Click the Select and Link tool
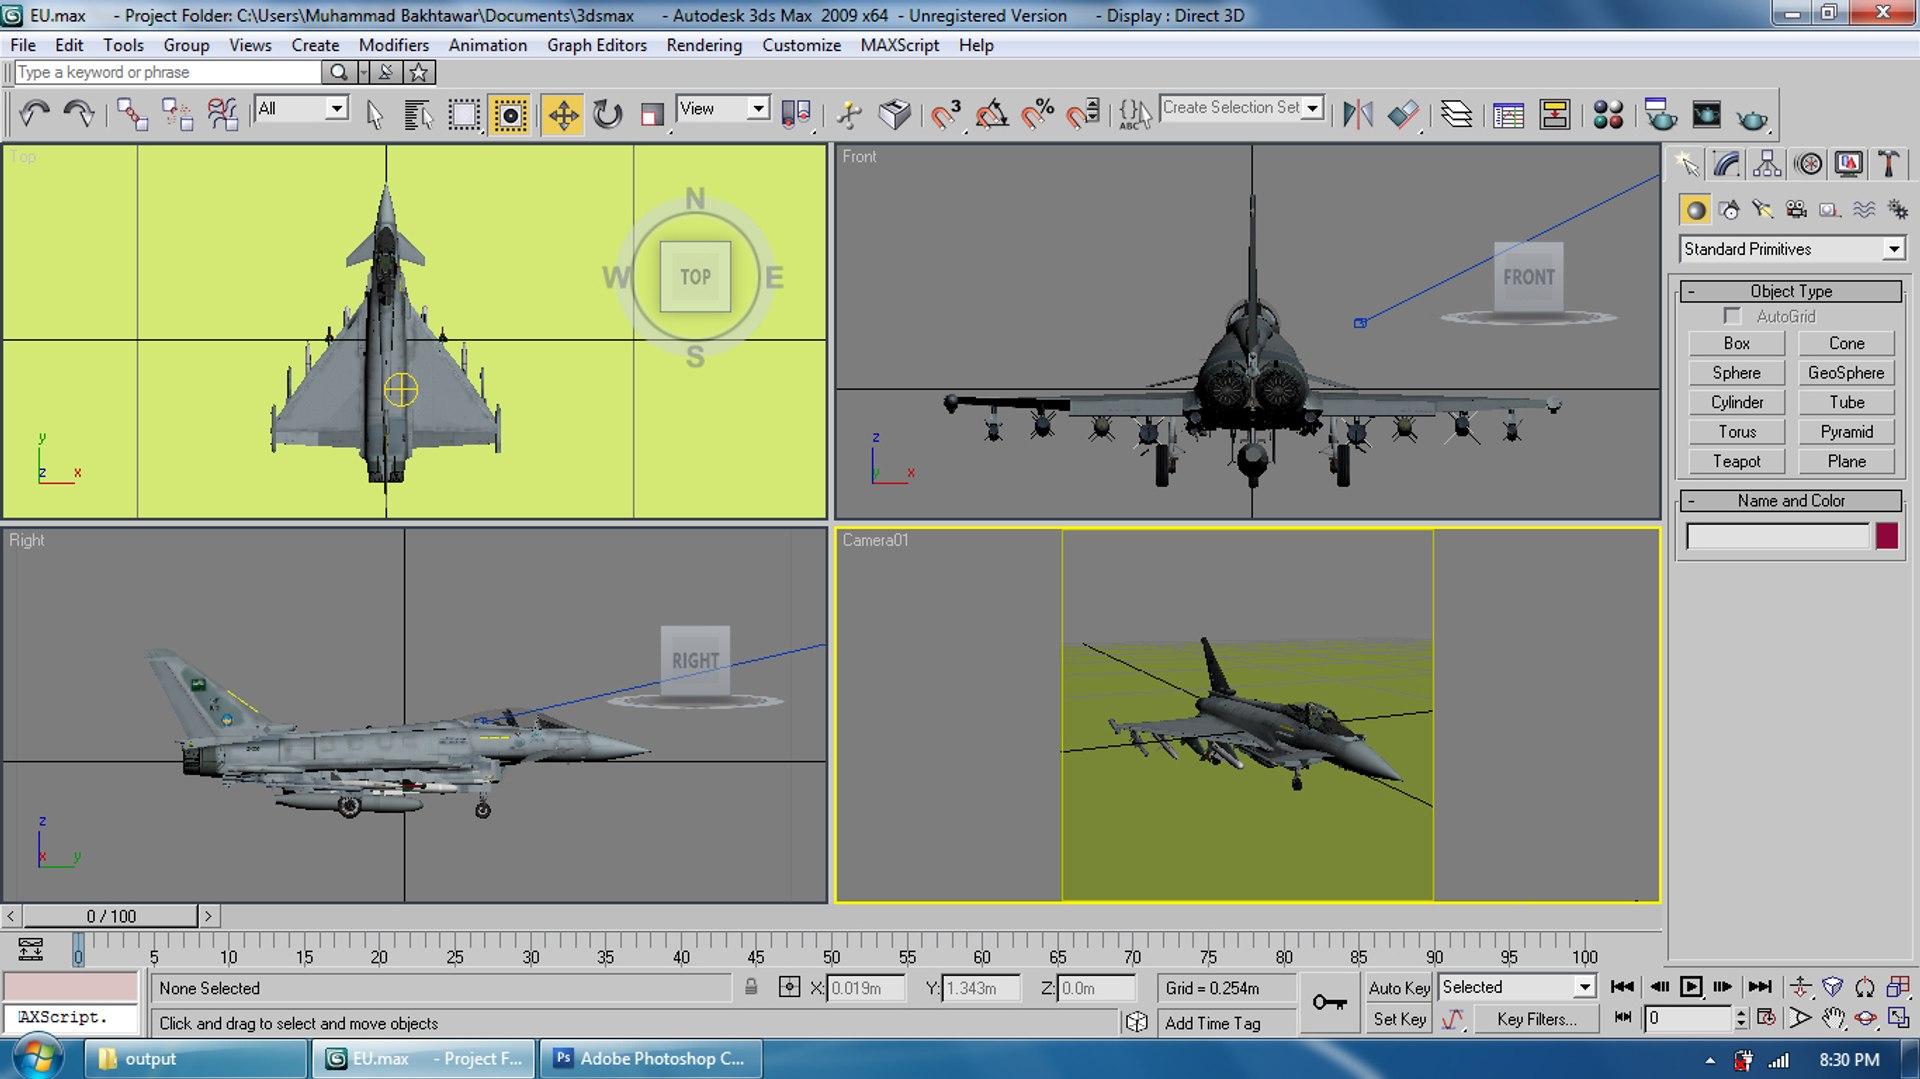Screen dimensions: 1920x1079 click(132, 114)
